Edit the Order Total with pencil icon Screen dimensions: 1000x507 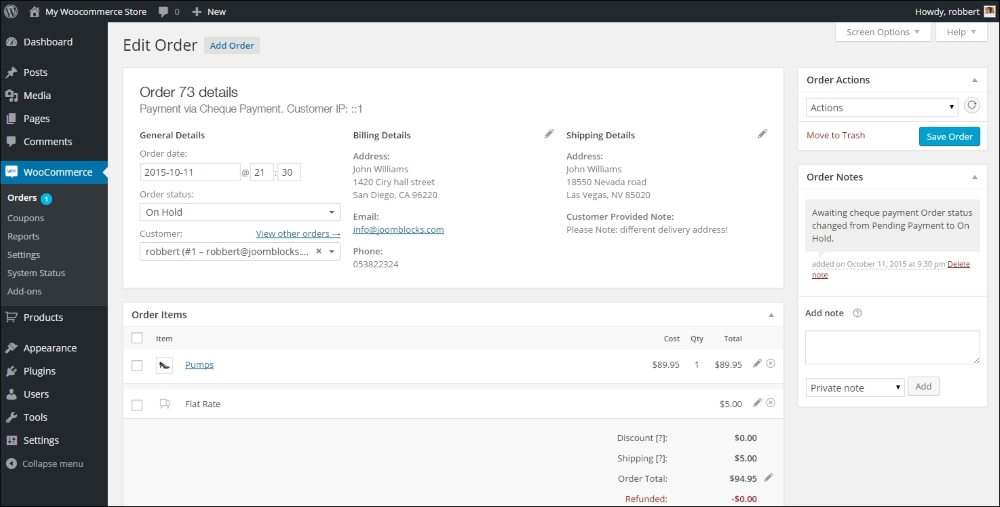(x=768, y=477)
